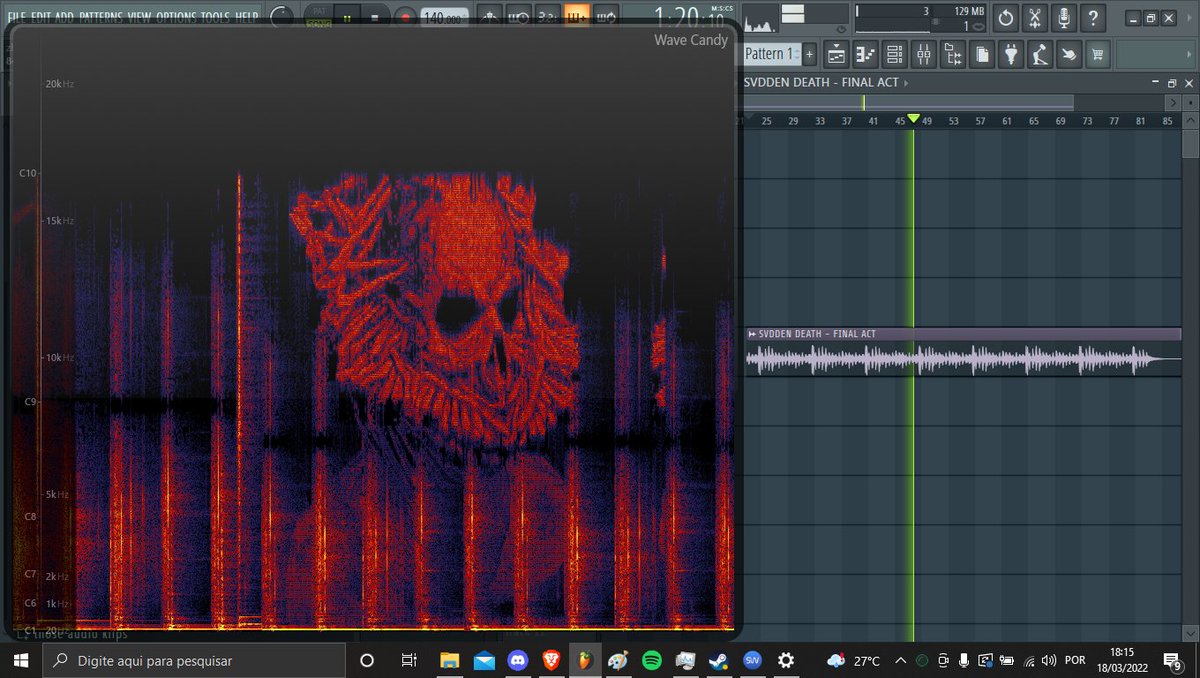Image resolution: width=1200 pixels, height=678 pixels.
Task: Toggle the countdown before recording
Action: (x=547, y=17)
